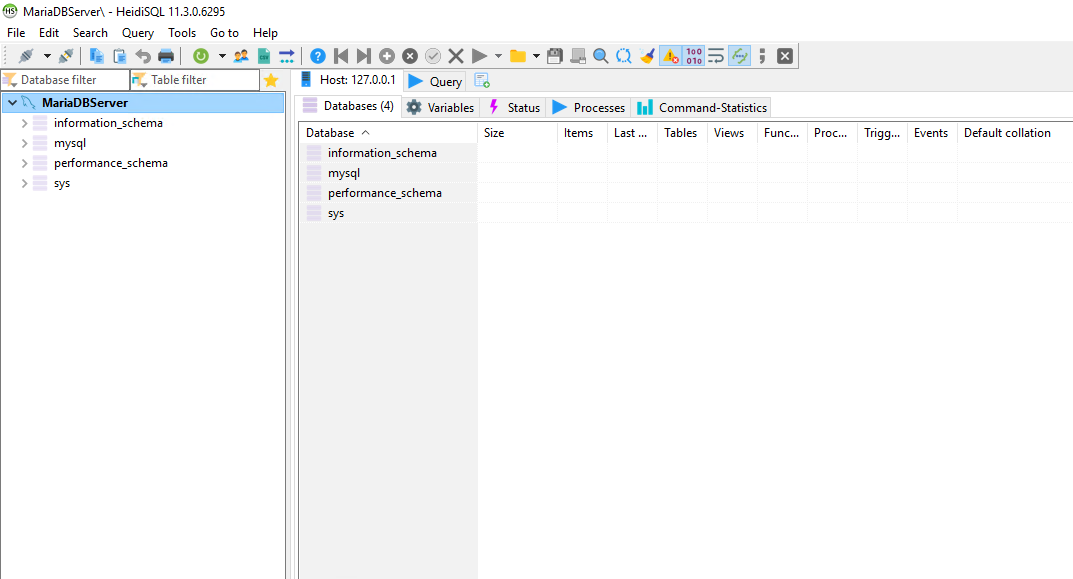Click into the Database filter field

(66, 80)
